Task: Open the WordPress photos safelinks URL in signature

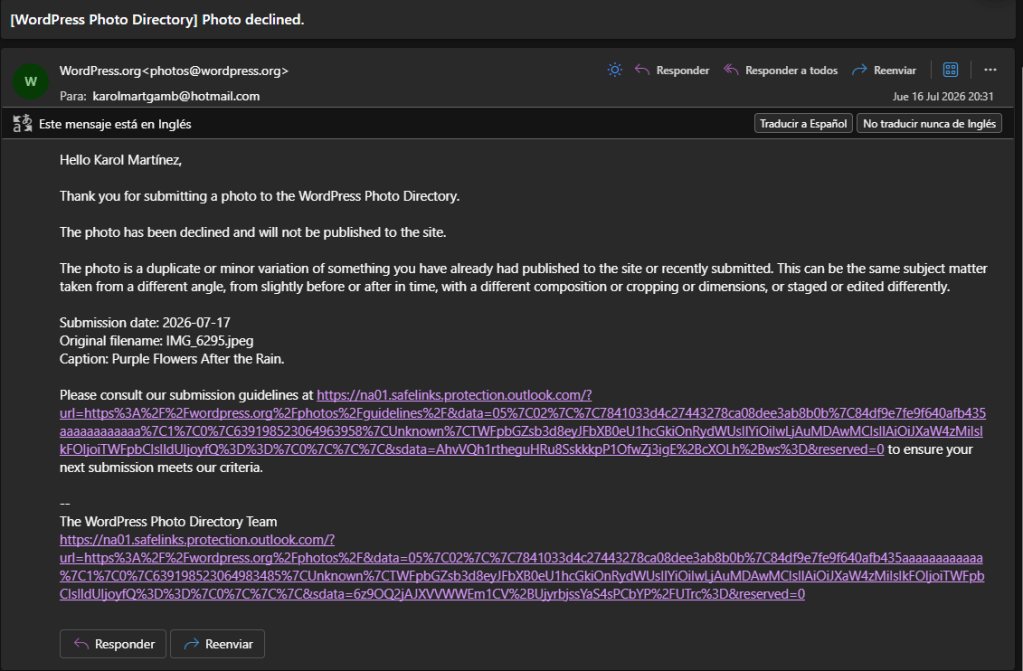Action: click(522, 567)
